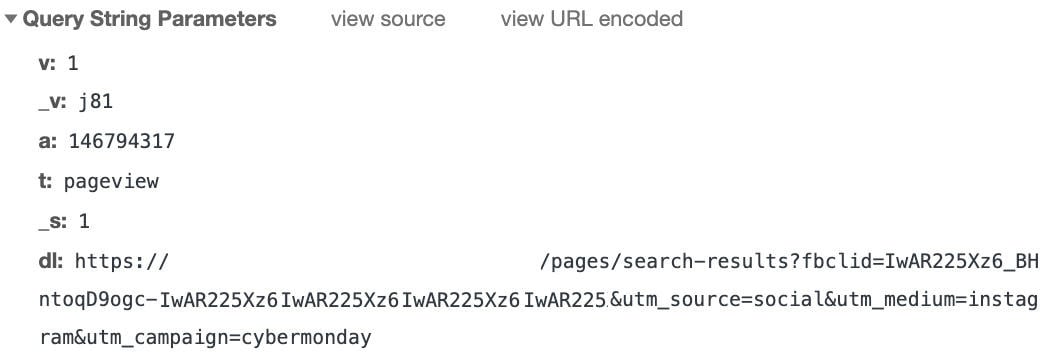Select the _s parameter value 1
Screen dimensions: 1050x362
[84, 221]
